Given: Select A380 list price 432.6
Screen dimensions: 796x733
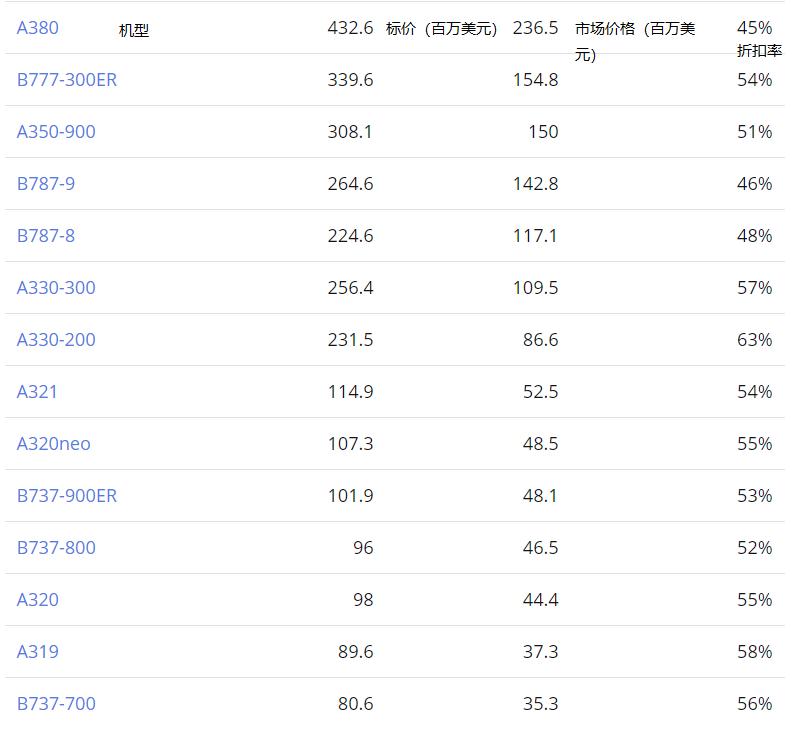Looking at the screenshot, I should pyautogui.click(x=350, y=28).
